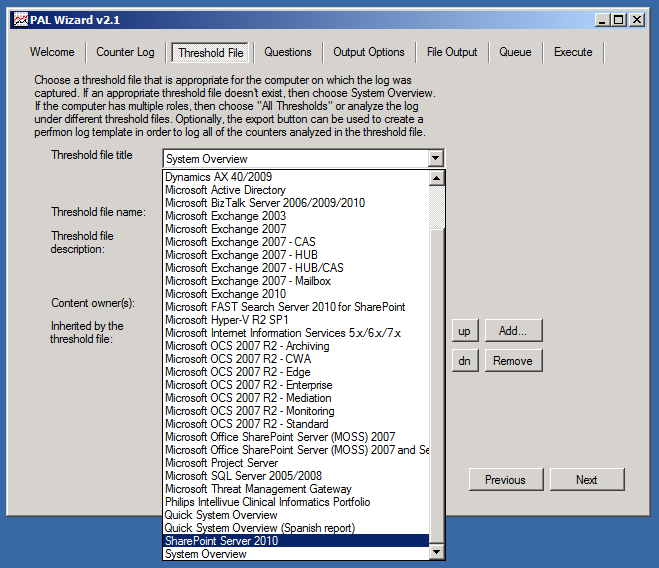Select Microsoft Exchange 2003
659x568 pixels.
pyautogui.click(x=296, y=216)
